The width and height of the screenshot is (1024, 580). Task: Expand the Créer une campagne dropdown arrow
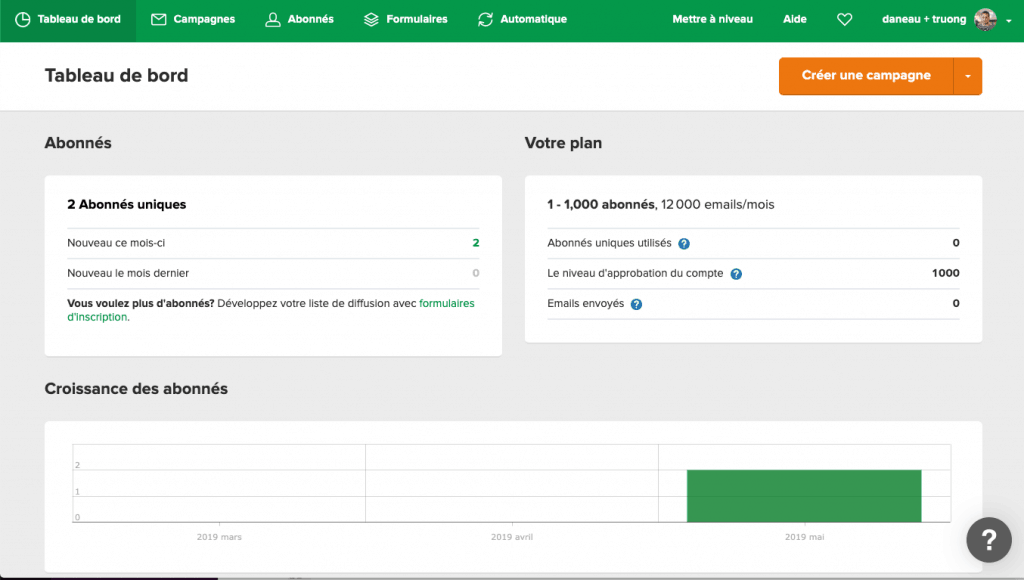coord(967,76)
